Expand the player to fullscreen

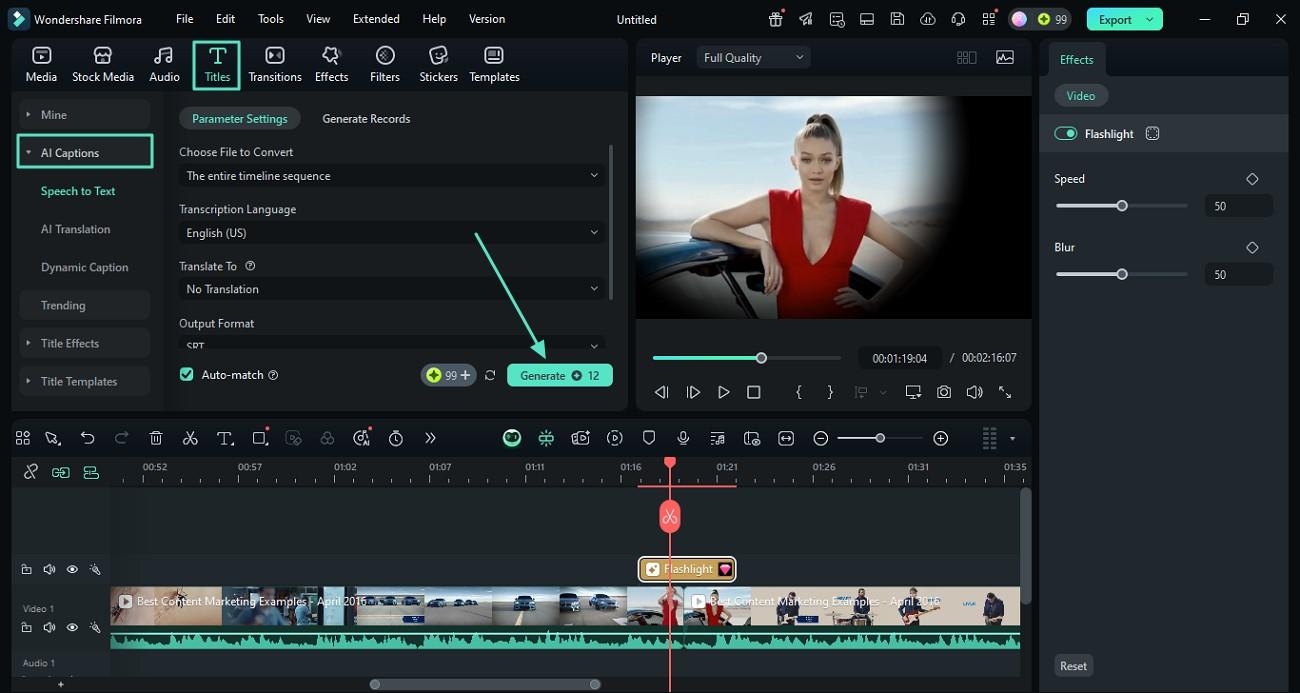(x=1005, y=393)
